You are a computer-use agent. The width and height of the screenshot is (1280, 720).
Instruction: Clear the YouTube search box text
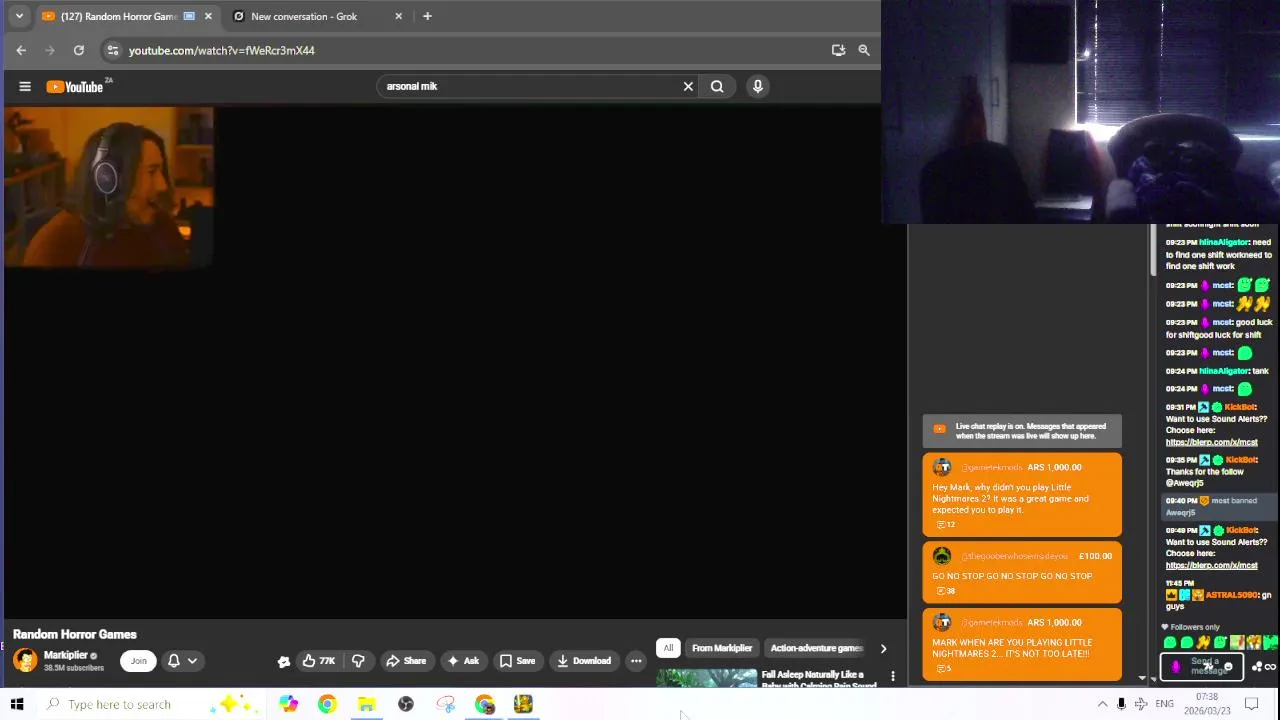688,86
